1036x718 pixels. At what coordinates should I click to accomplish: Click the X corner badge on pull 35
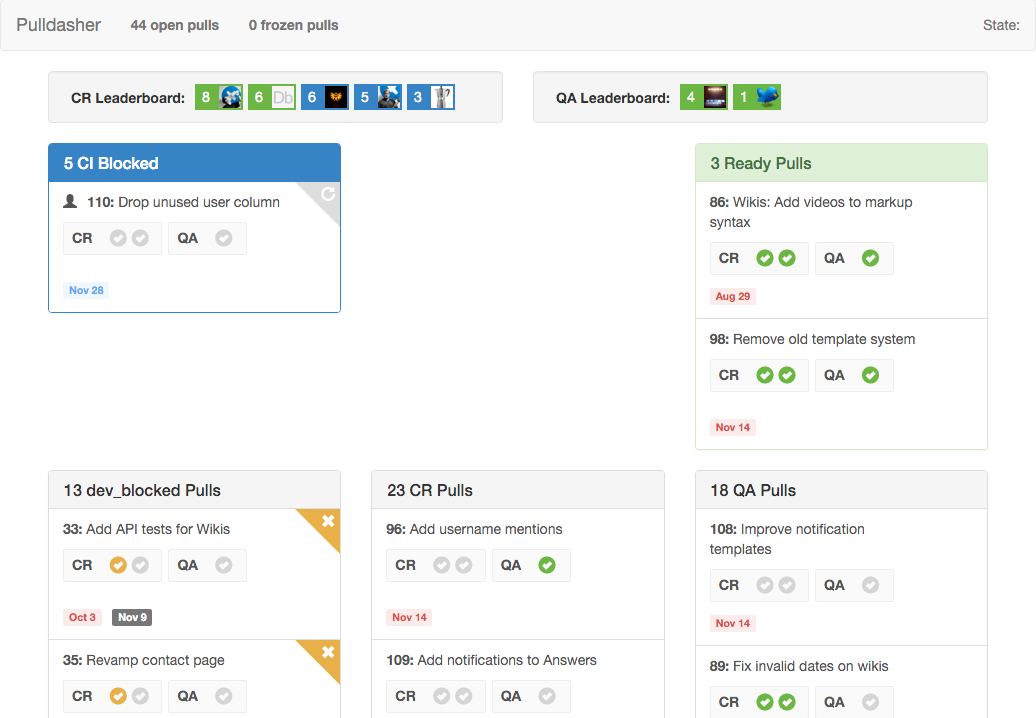point(328,652)
